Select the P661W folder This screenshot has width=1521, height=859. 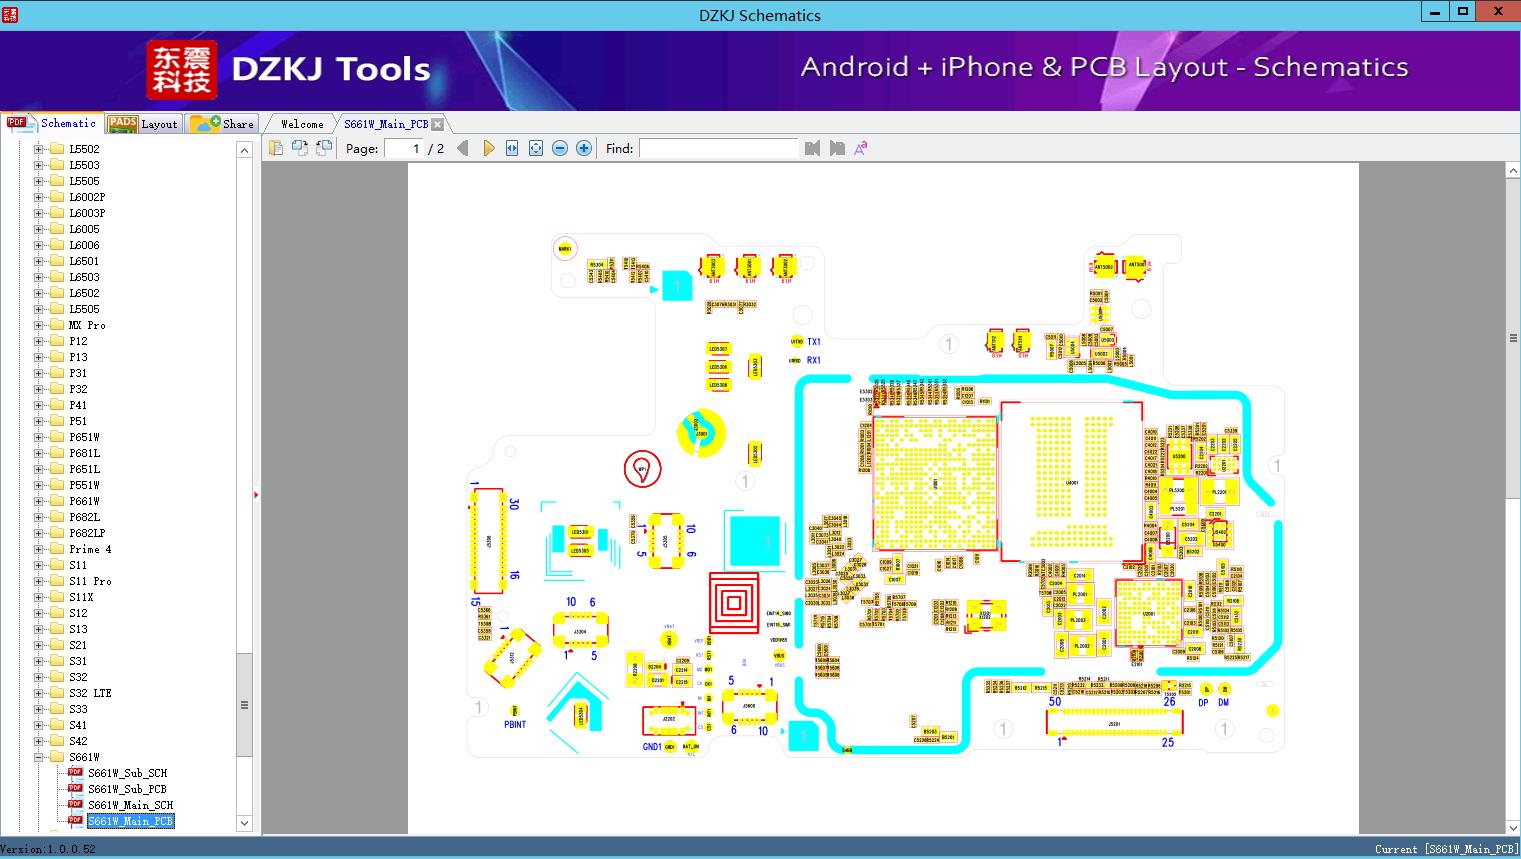coord(84,501)
